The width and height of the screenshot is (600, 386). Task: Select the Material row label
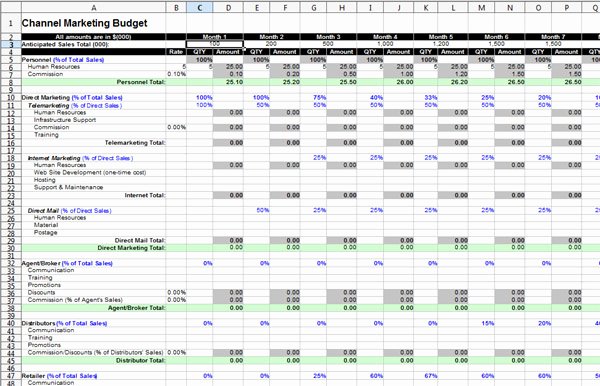click(x=46, y=225)
